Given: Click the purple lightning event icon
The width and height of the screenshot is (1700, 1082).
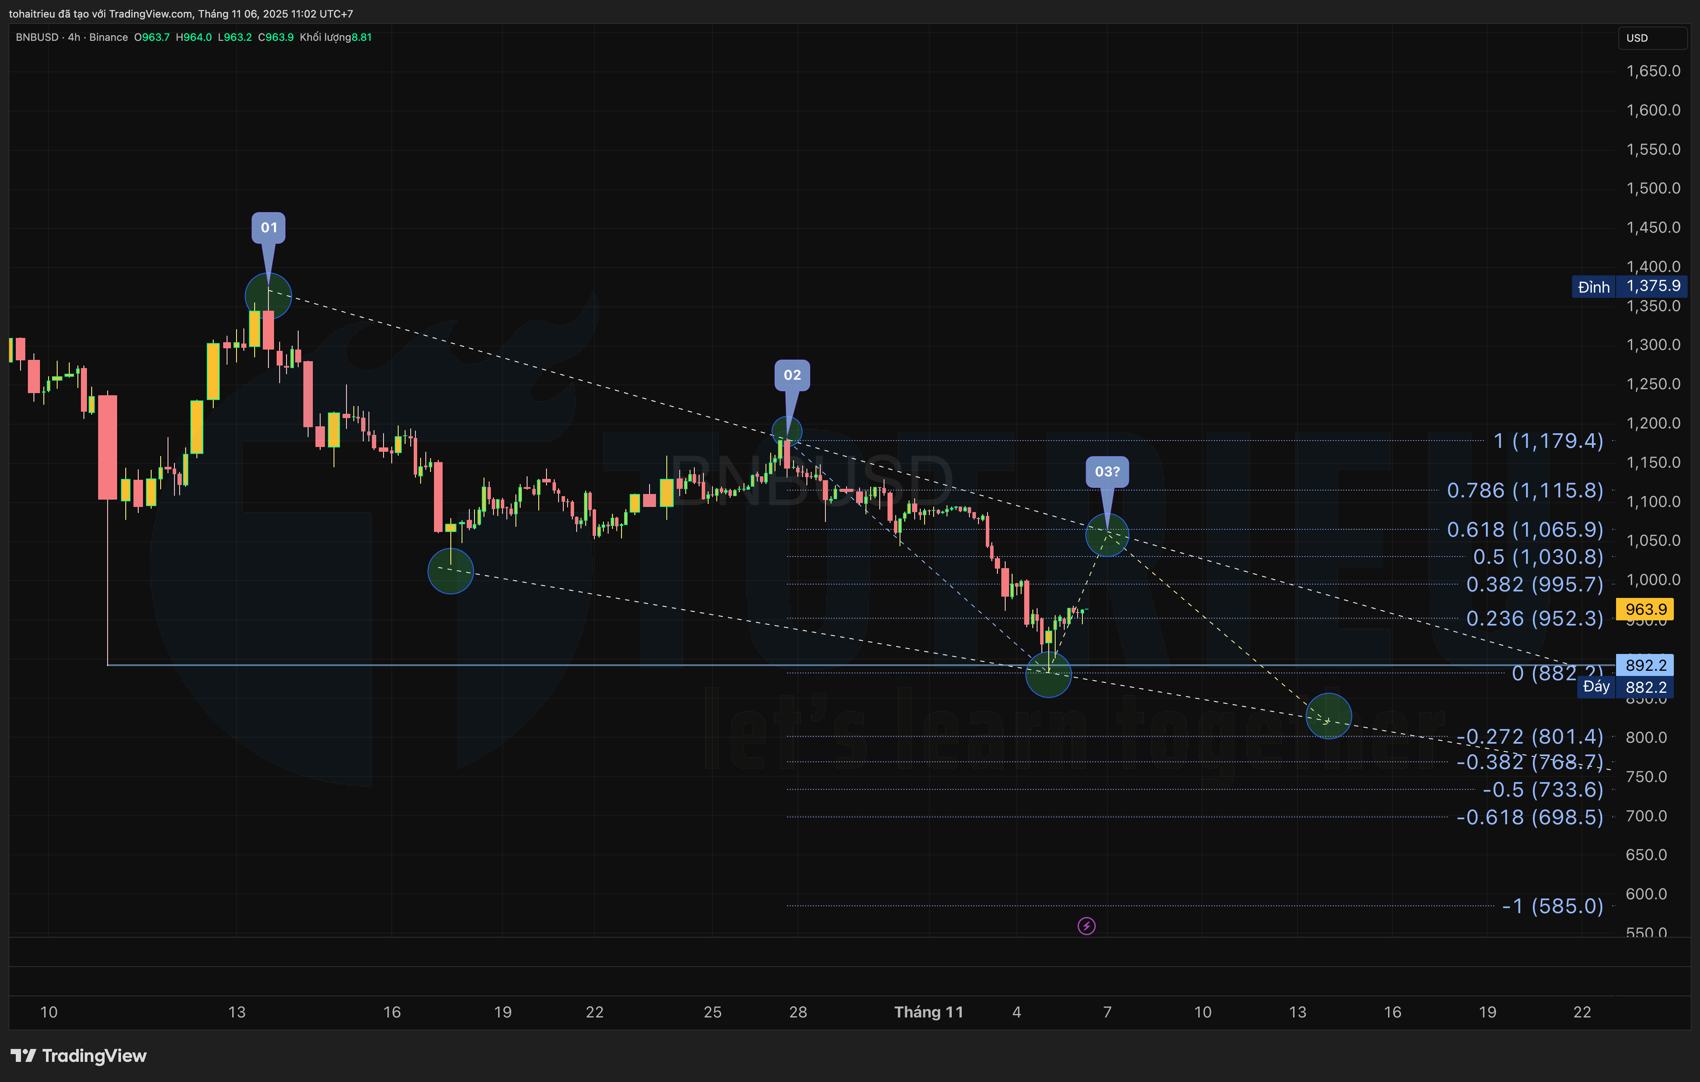Looking at the screenshot, I should pyautogui.click(x=1086, y=926).
